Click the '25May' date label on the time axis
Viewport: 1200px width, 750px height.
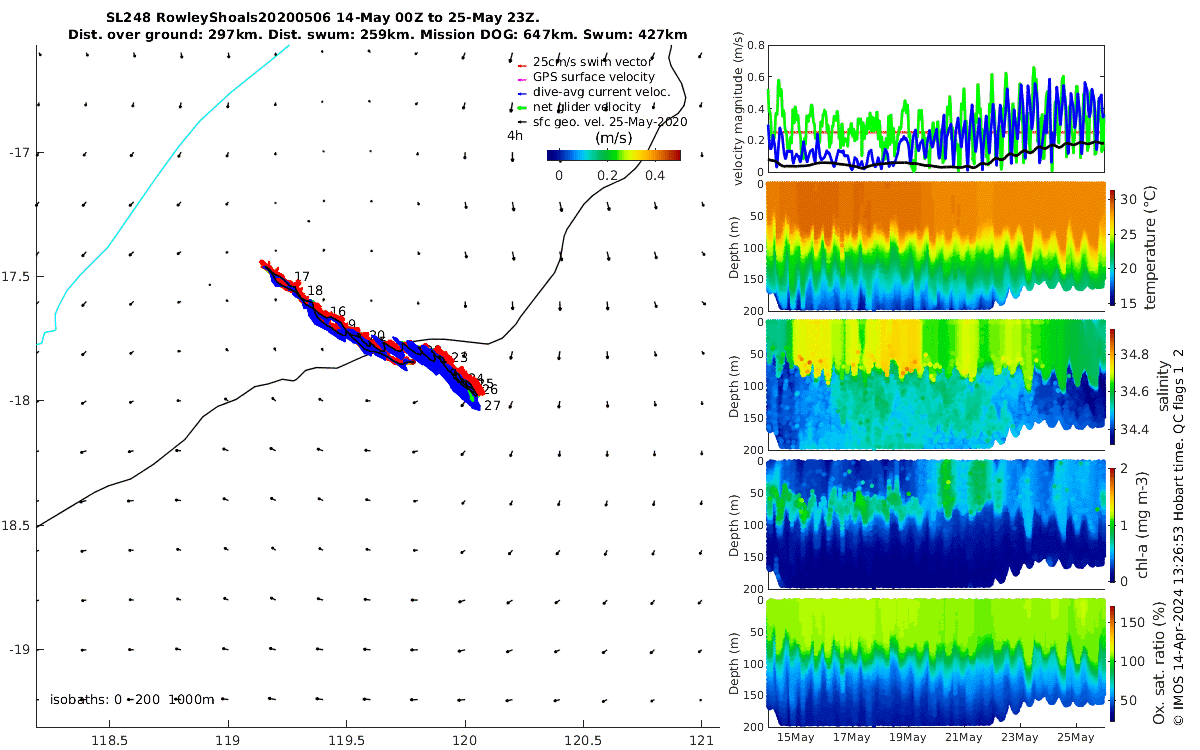[x=1076, y=738]
